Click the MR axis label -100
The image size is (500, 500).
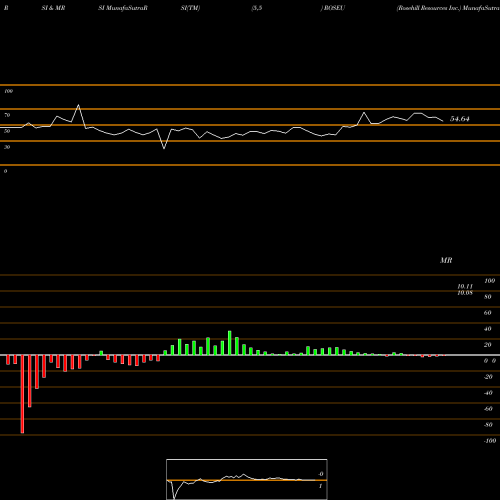(x=490, y=441)
